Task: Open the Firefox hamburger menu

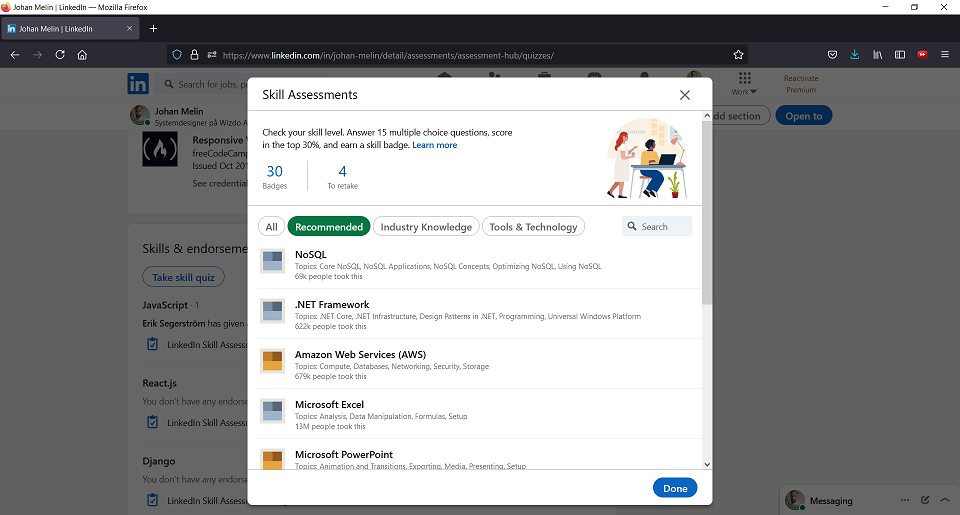Action: coord(945,55)
